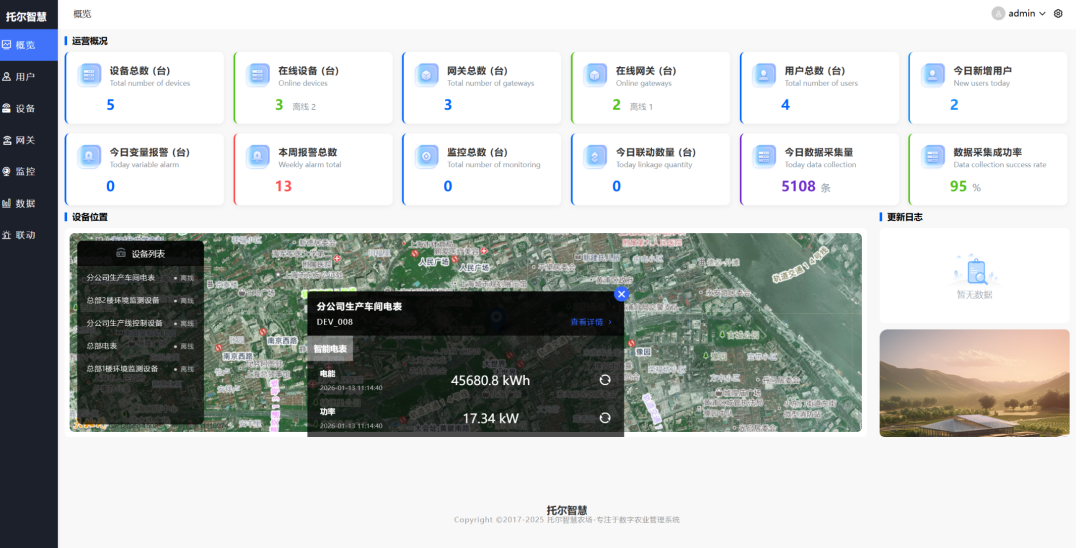The image size is (1080, 548).
Task: Open the 监控 monitoring menu item
Action: pyautogui.click(x=28, y=171)
